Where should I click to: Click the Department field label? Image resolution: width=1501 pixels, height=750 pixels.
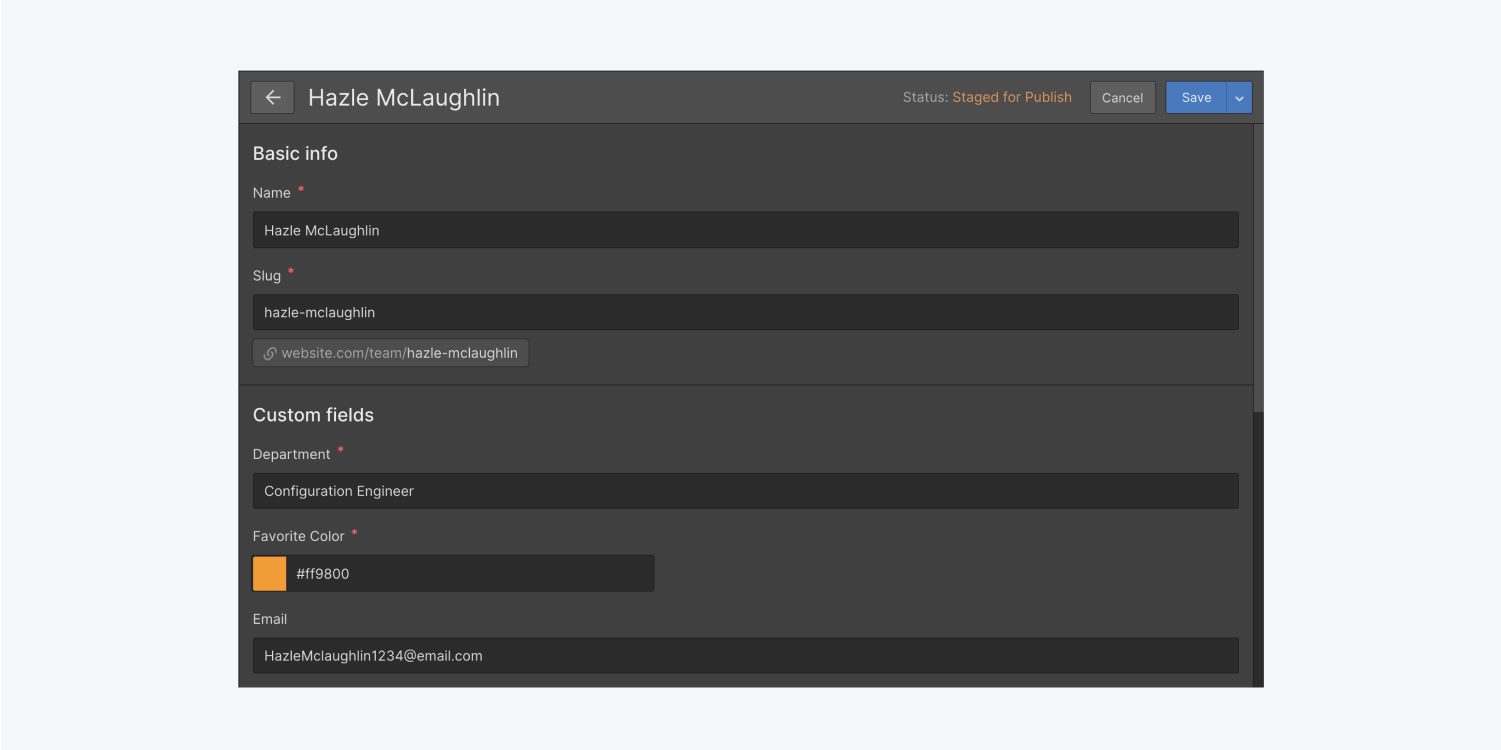[x=292, y=453]
